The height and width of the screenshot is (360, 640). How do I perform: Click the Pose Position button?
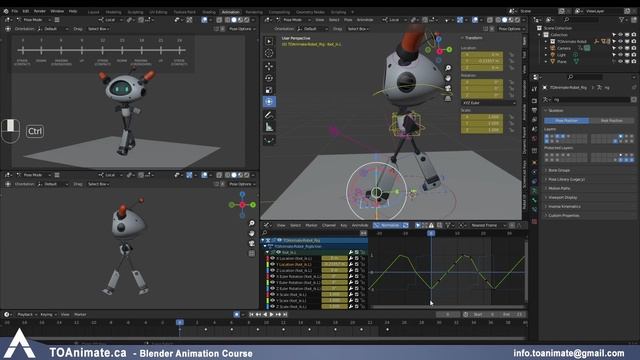tap(567, 120)
